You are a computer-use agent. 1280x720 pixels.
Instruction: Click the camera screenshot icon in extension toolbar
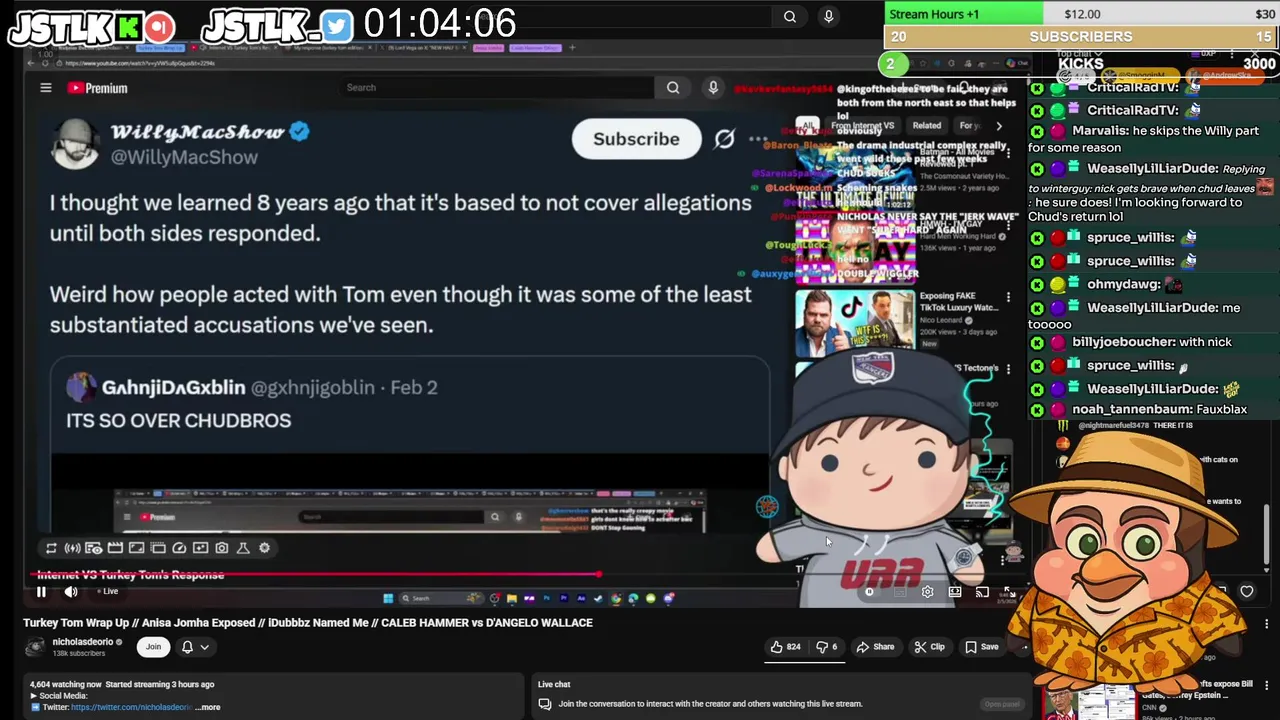point(221,548)
